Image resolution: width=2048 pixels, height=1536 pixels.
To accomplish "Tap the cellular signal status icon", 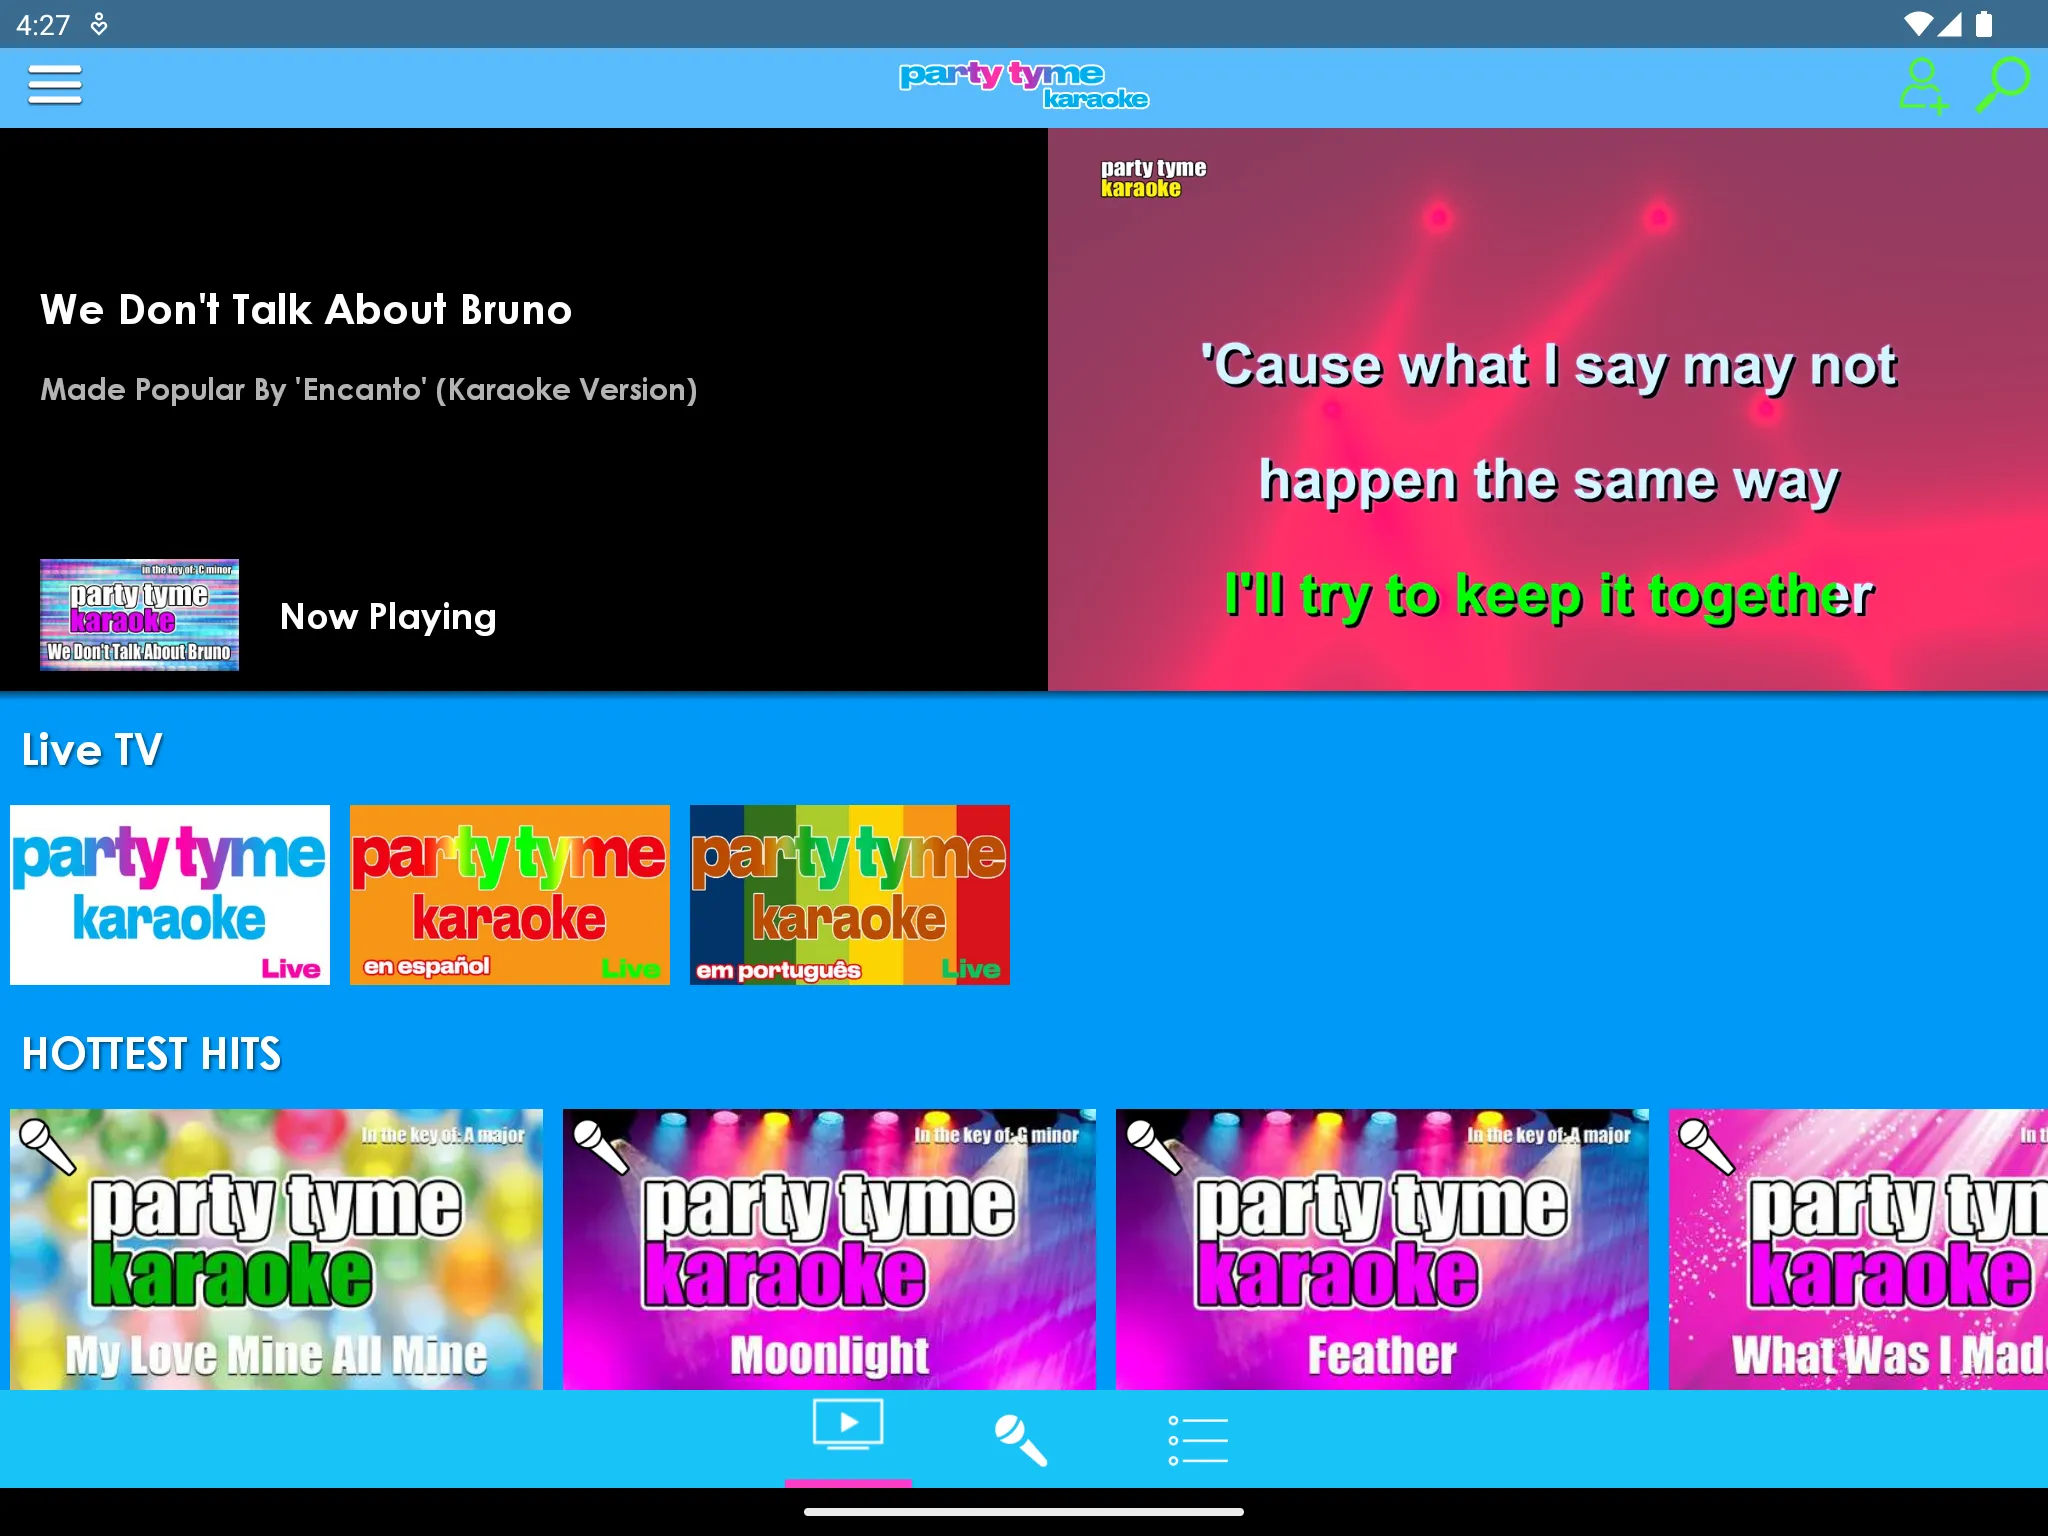I will click(x=1949, y=24).
